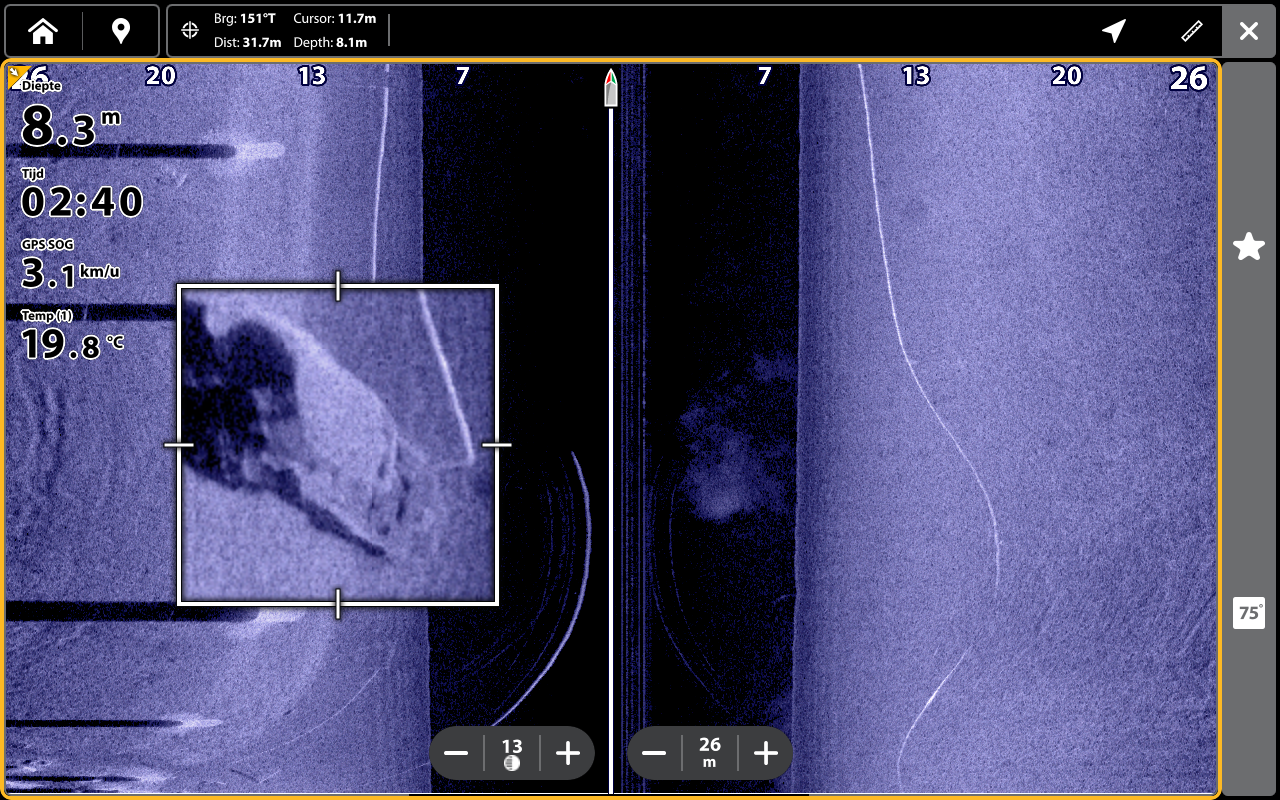Open the sensitivity 13 setting
The image size is (1280, 800).
pyautogui.click(x=512, y=753)
